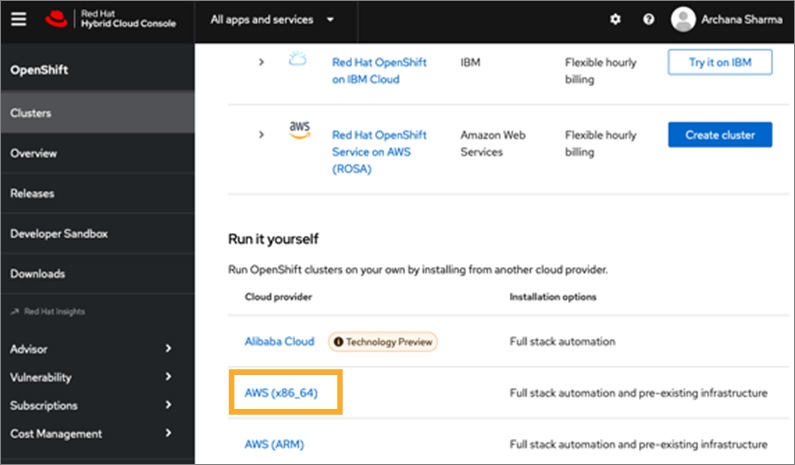The width and height of the screenshot is (795, 465).
Task: Expand the ROSA row chevron
Action: tap(261, 135)
